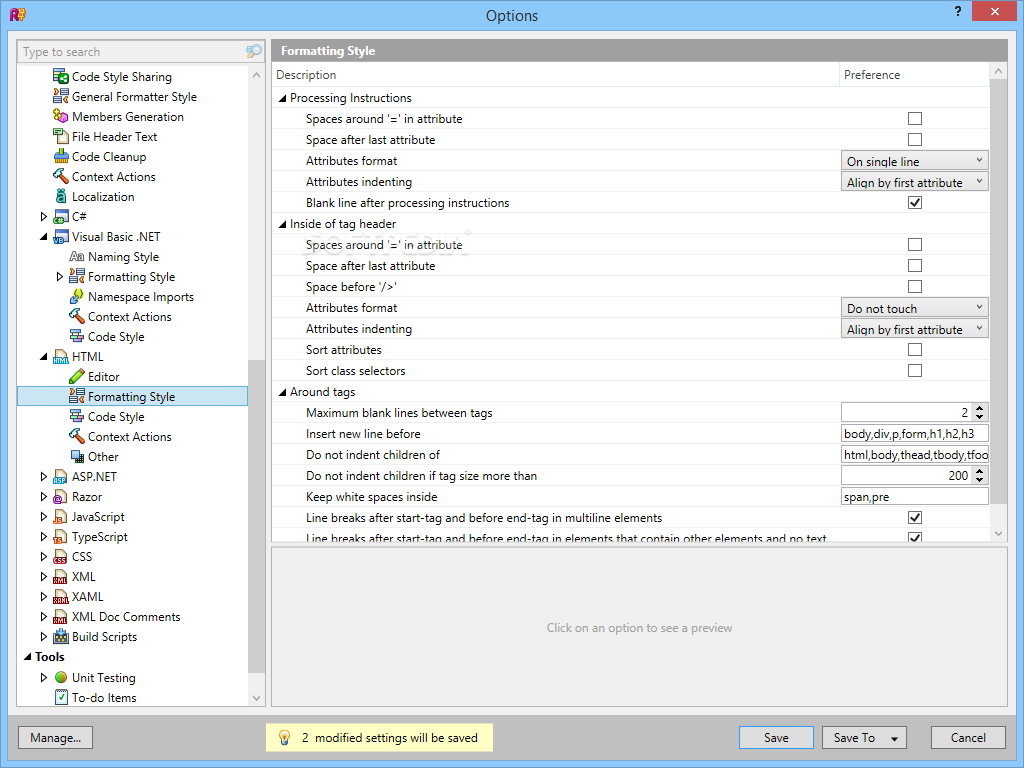Click the Manage... button

click(56, 737)
